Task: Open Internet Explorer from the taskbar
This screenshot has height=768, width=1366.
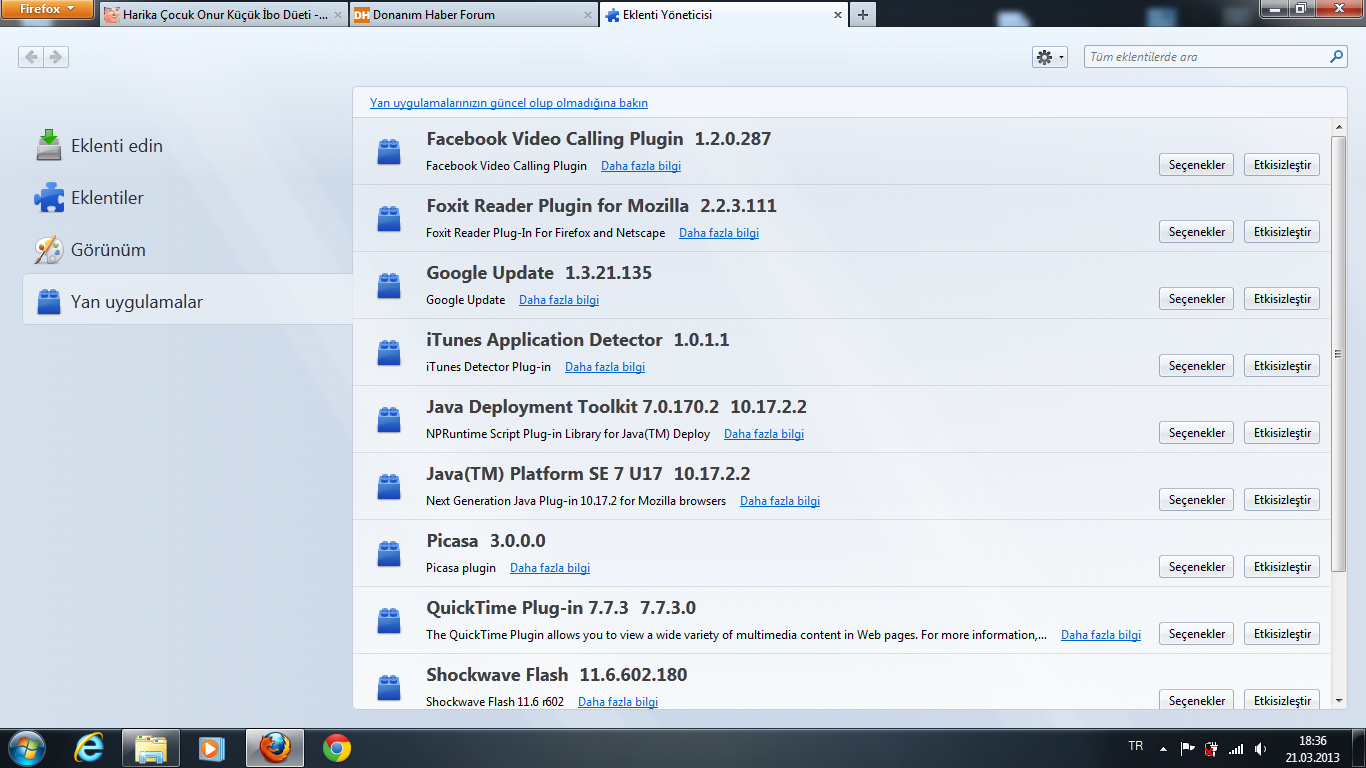Action: tap(89, 748)
